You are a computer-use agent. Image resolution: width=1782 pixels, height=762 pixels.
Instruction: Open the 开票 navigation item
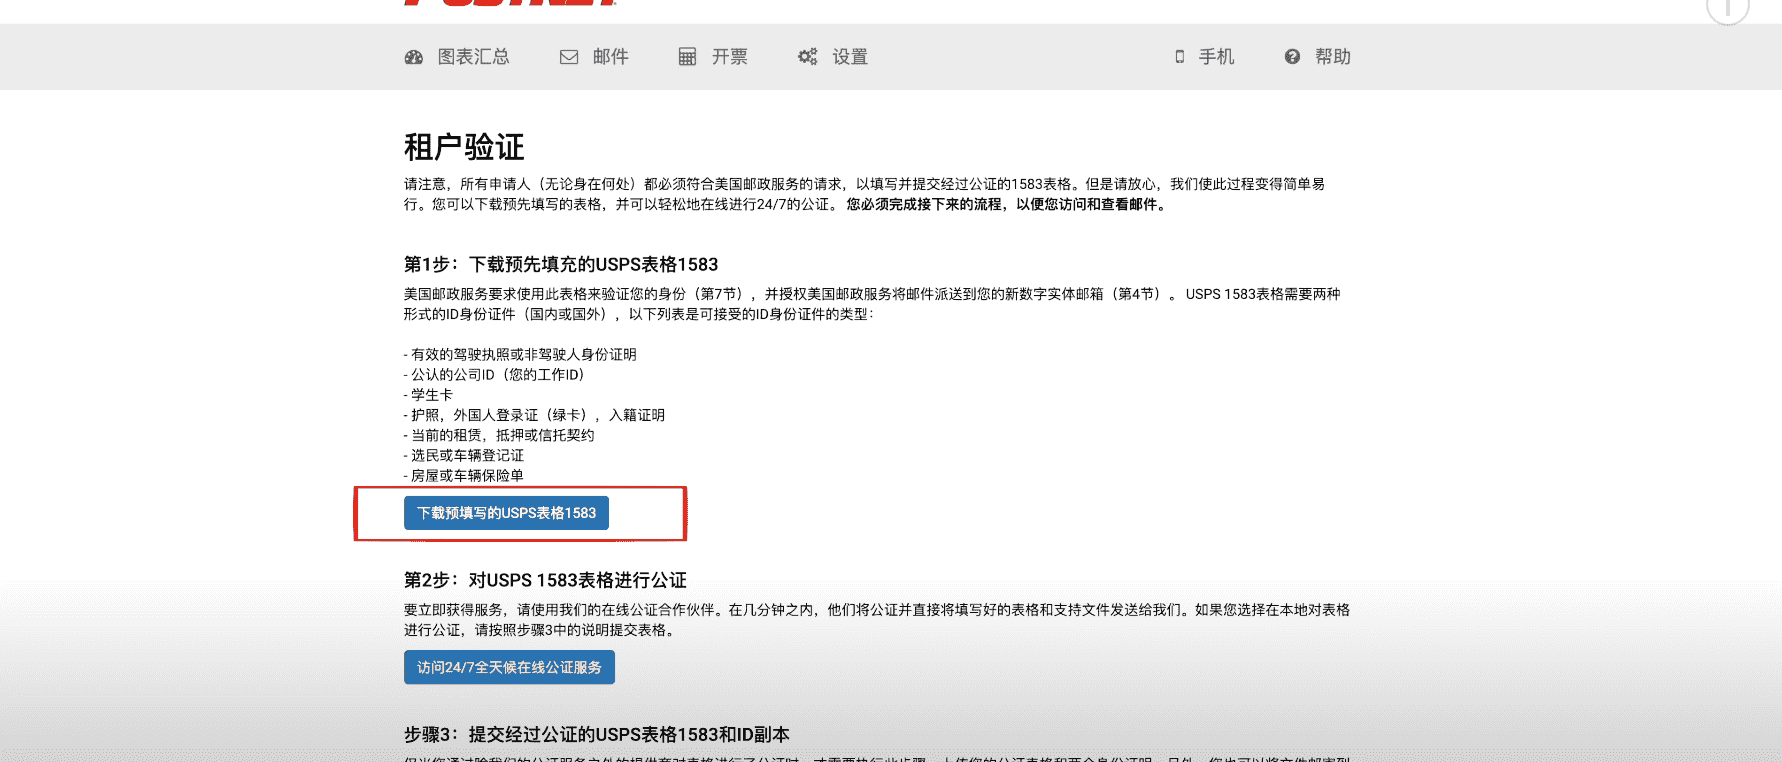(729, 57)
